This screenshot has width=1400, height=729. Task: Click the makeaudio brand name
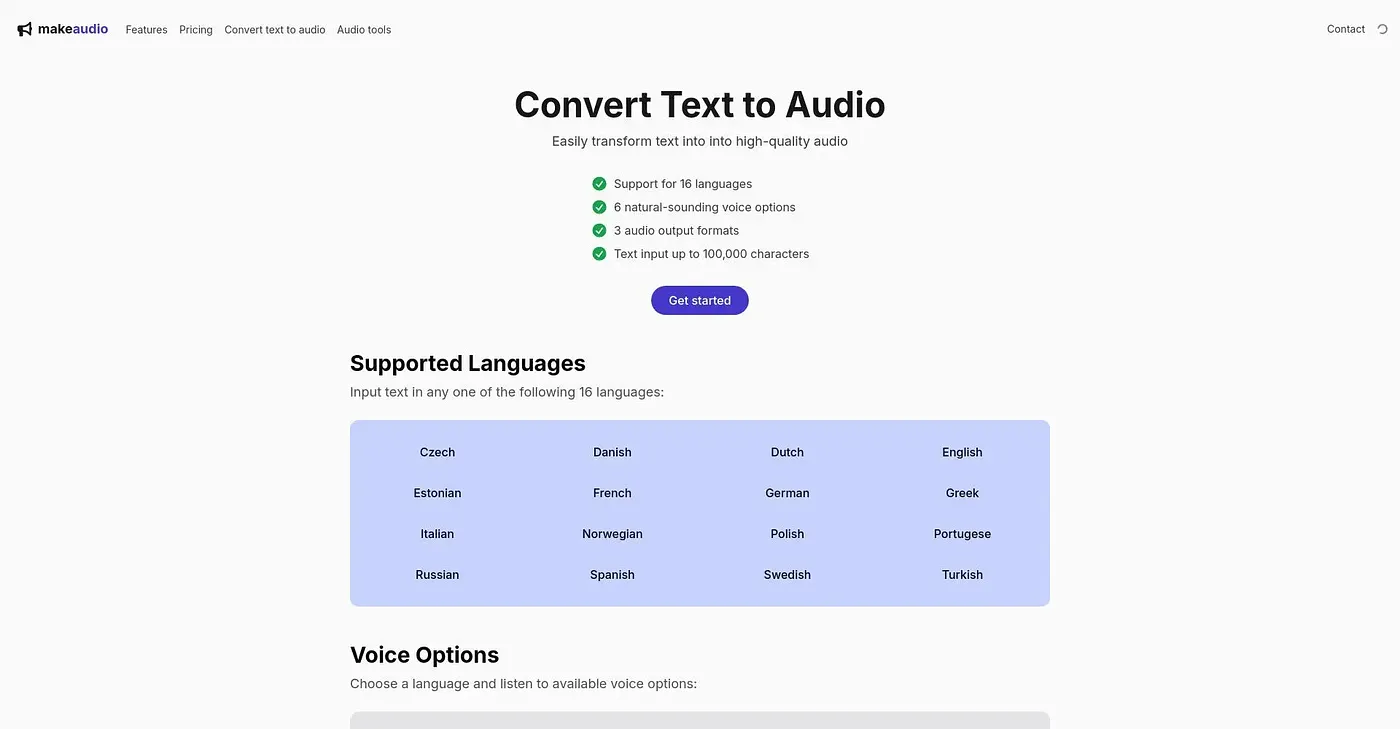click(x=73, y=29)
